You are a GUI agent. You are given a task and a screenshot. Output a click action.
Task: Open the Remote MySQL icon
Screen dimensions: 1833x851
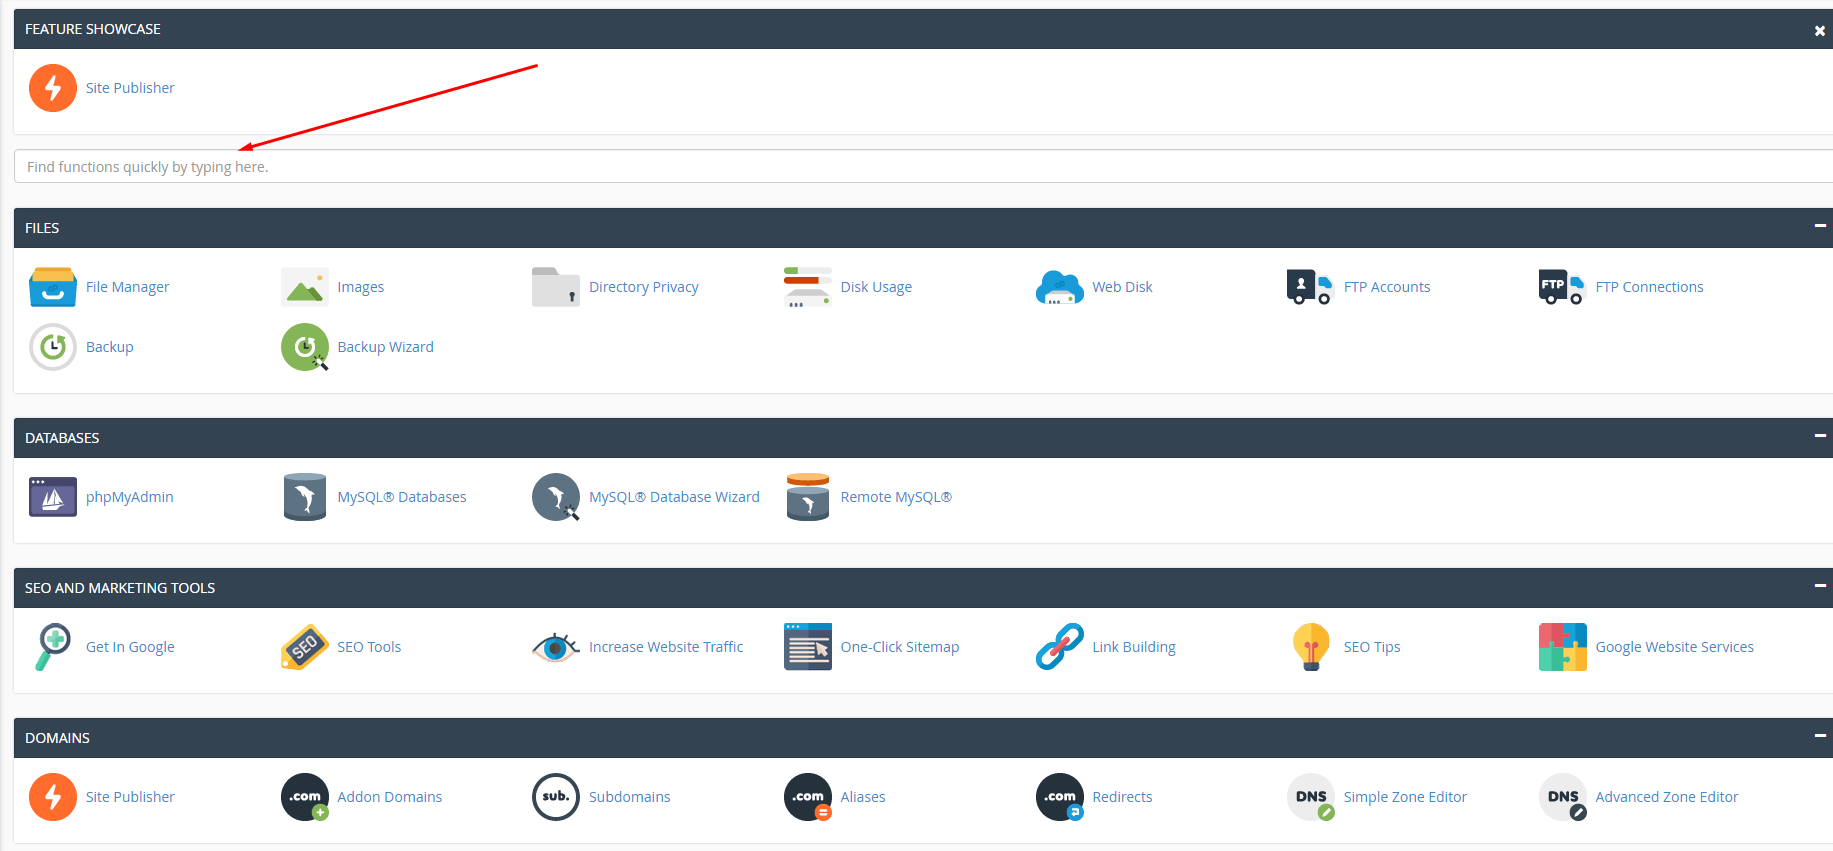807,497
